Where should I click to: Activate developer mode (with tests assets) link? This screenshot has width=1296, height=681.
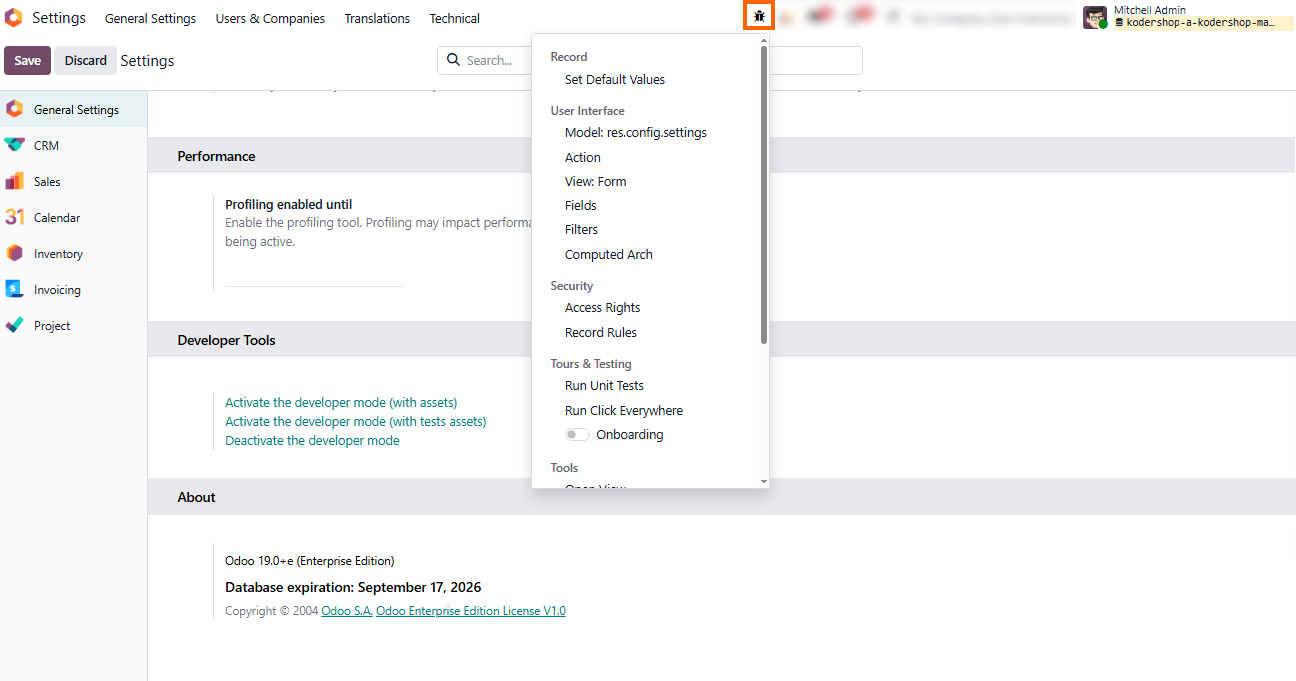pos(356,422)
